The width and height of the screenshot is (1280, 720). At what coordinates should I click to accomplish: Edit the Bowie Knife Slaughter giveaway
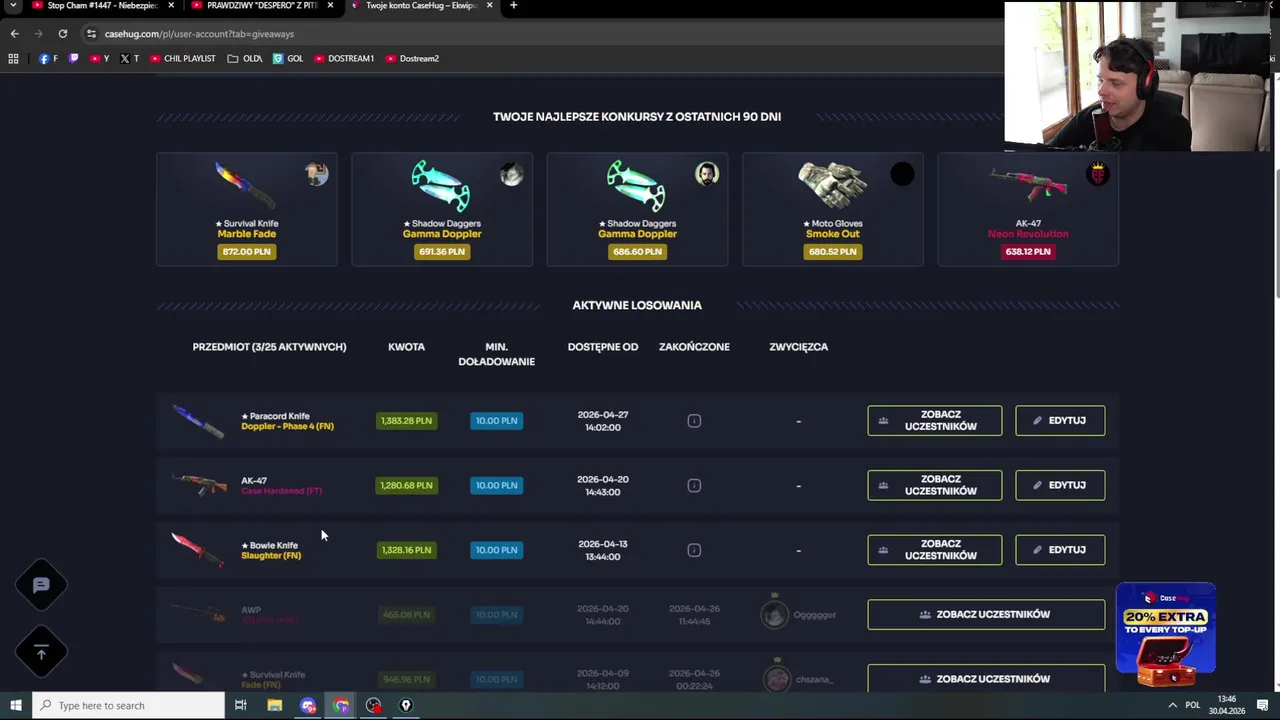click(1060, 550)
